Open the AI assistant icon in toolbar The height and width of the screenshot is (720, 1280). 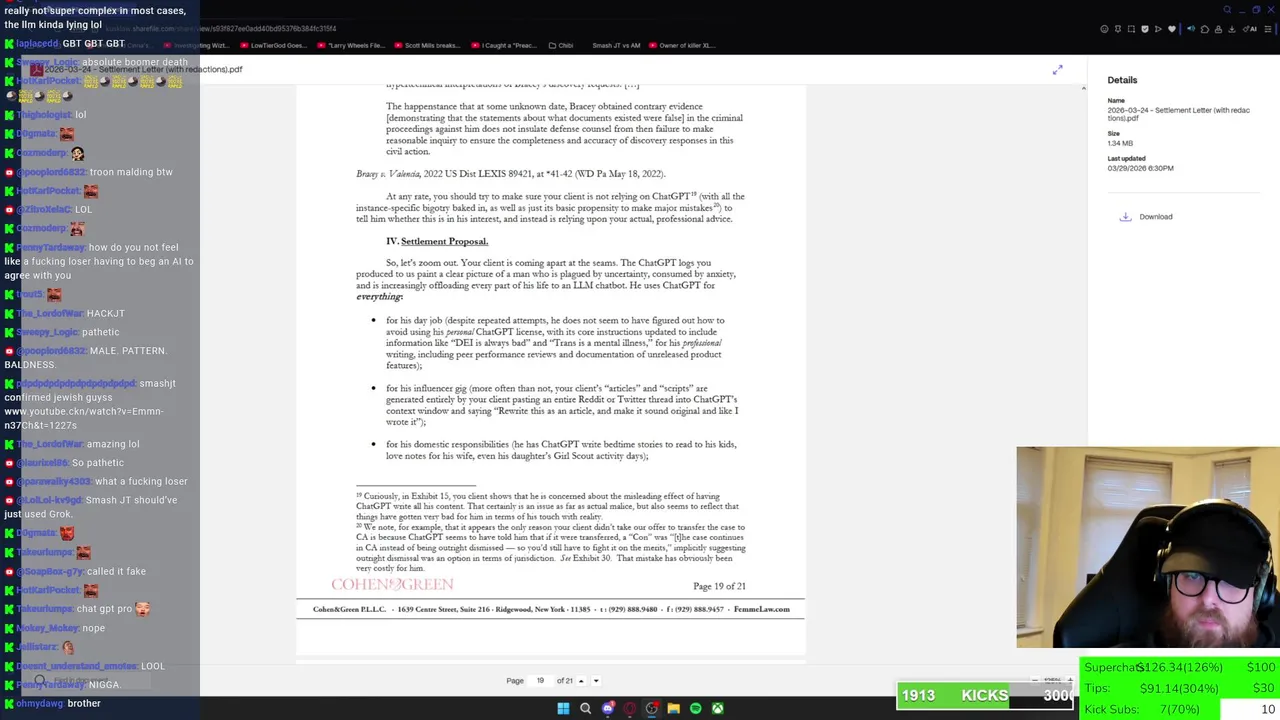pyautogui.click(x=1250, y=29)
